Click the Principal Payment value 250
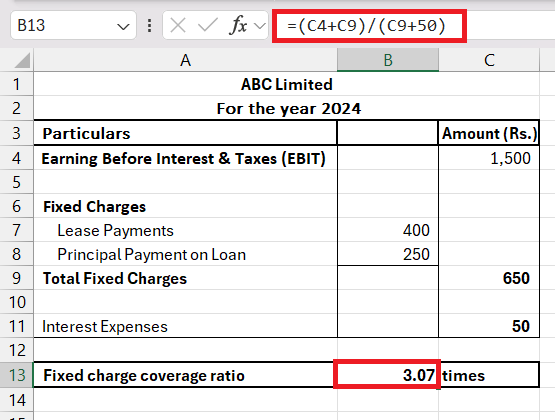 (388, 254)
